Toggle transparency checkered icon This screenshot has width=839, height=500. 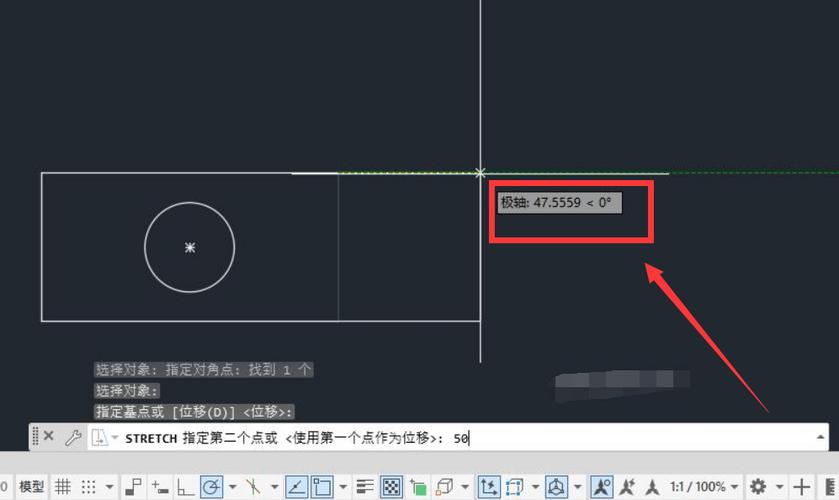(x=392, y=487)
